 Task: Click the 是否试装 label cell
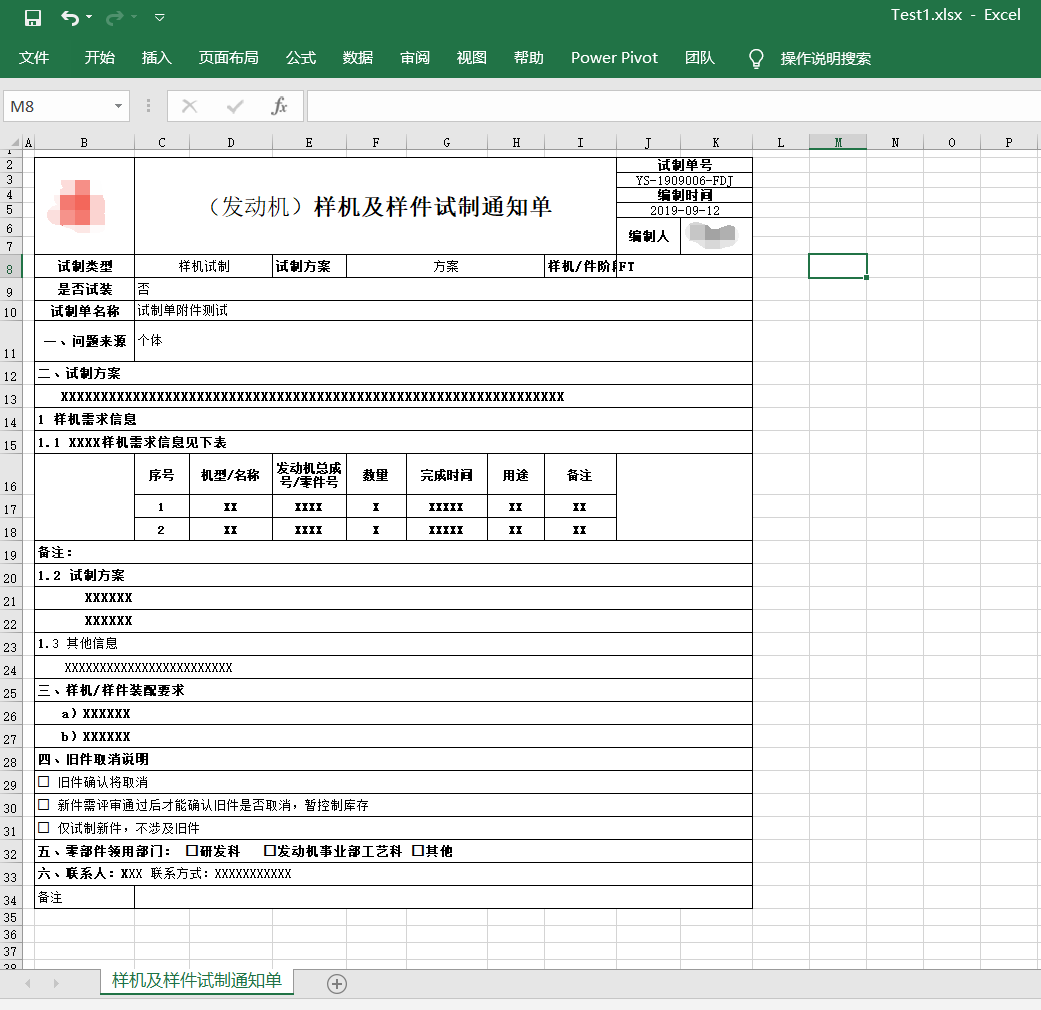coord(84,290)
